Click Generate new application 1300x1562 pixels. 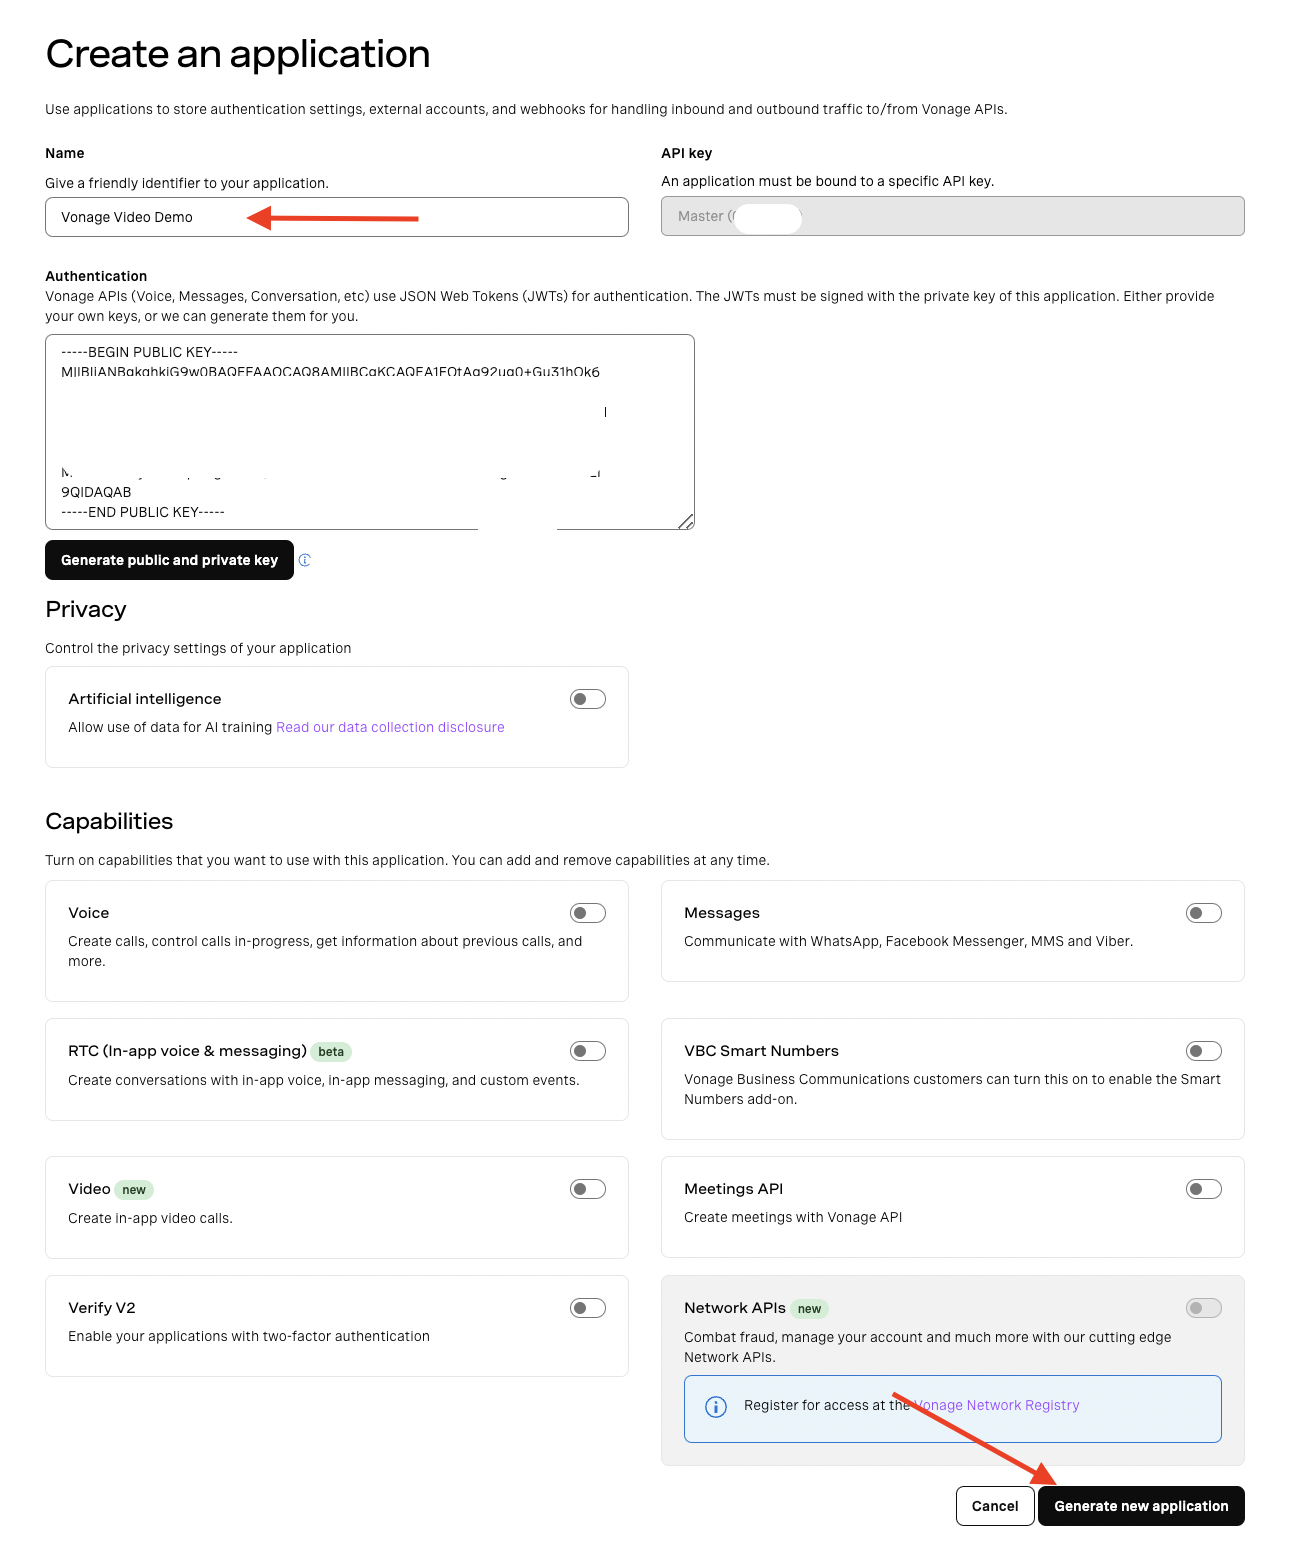click(1141, 1505)
